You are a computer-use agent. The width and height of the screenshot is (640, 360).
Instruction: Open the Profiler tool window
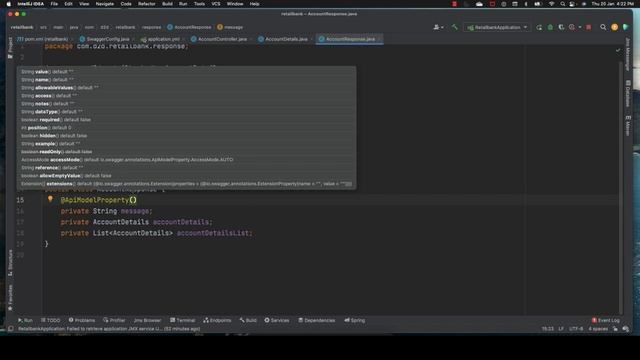pyautogui.click(x=114, y=320)
